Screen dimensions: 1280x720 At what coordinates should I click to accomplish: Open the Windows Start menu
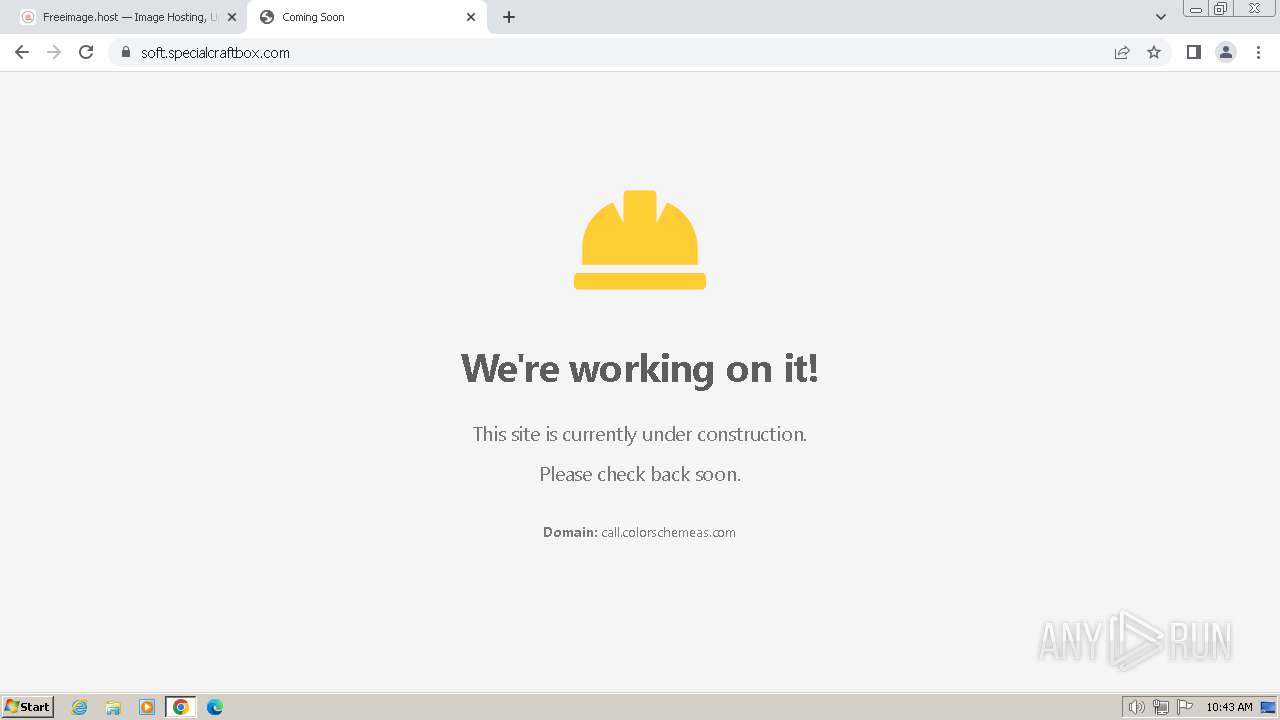coord(28,707)
